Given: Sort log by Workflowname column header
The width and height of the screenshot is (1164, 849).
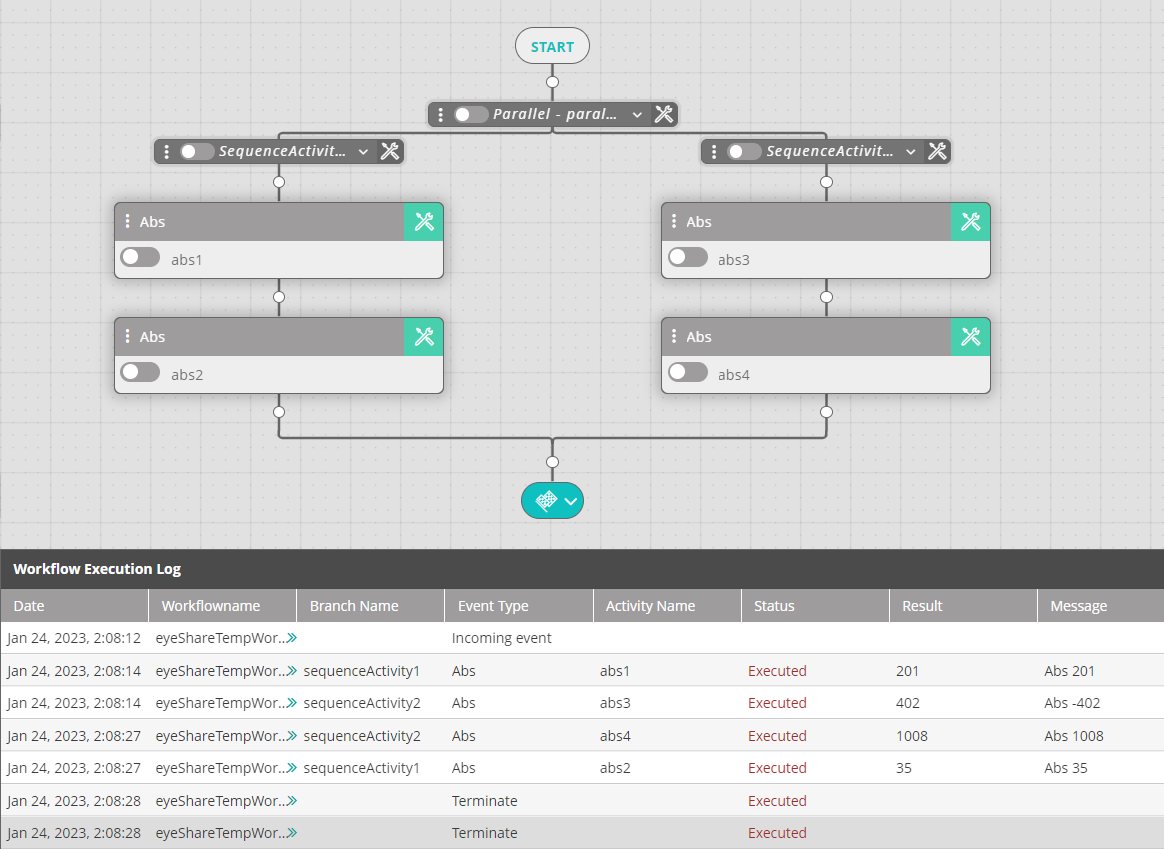Looking at the screenshot, I should click(223, 606).
